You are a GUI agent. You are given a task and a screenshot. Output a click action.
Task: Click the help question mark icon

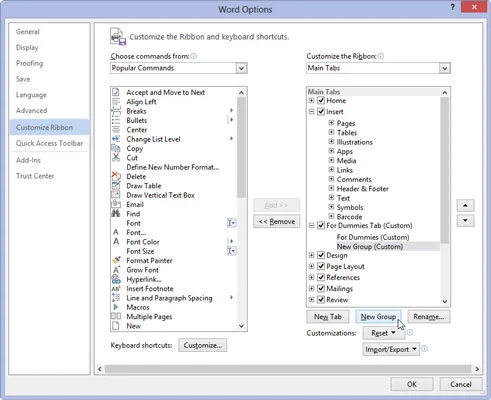(452, 7)
